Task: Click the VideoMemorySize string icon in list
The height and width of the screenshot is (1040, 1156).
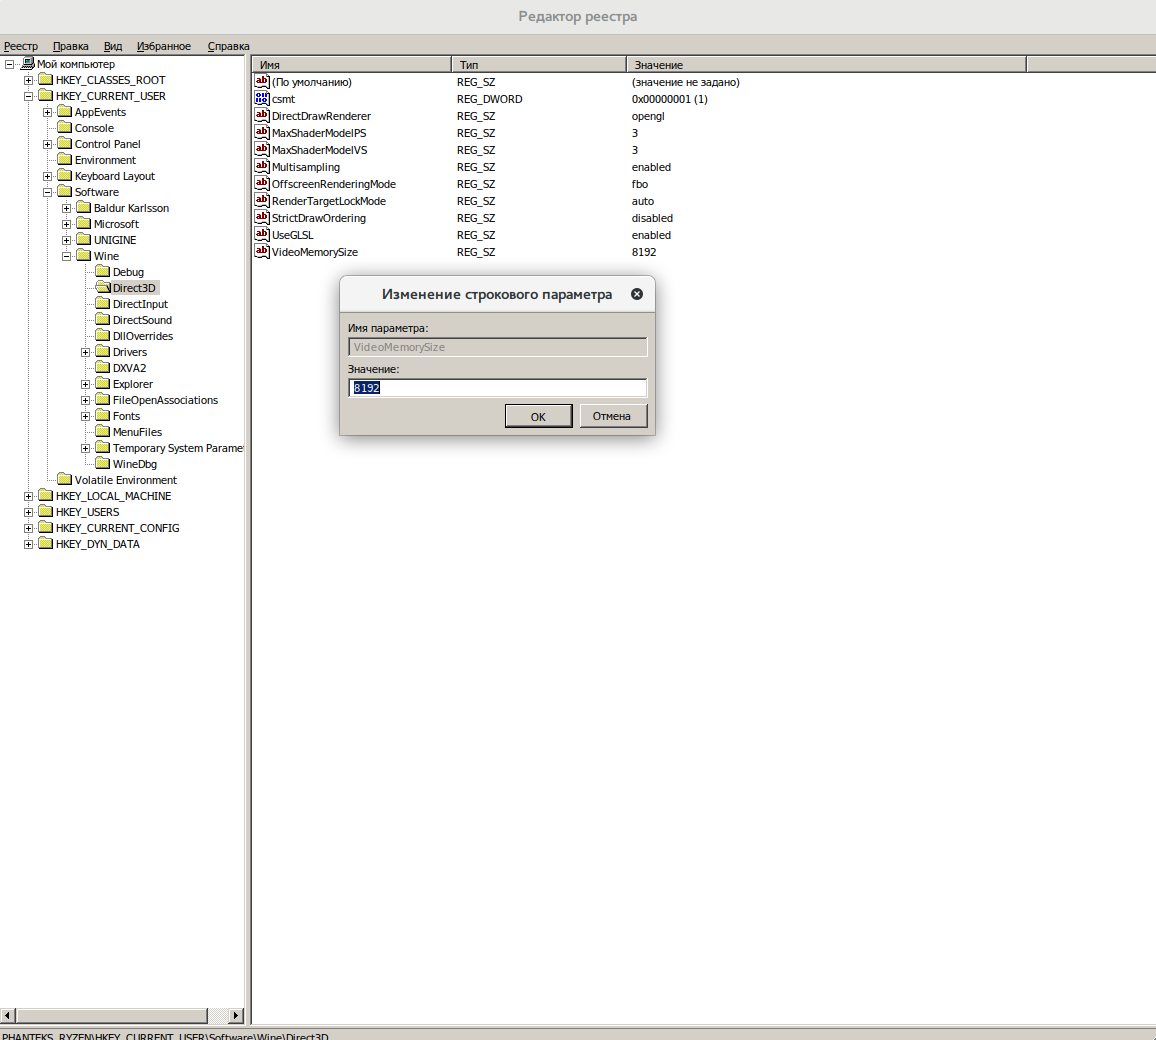Action: click(262, 251)
